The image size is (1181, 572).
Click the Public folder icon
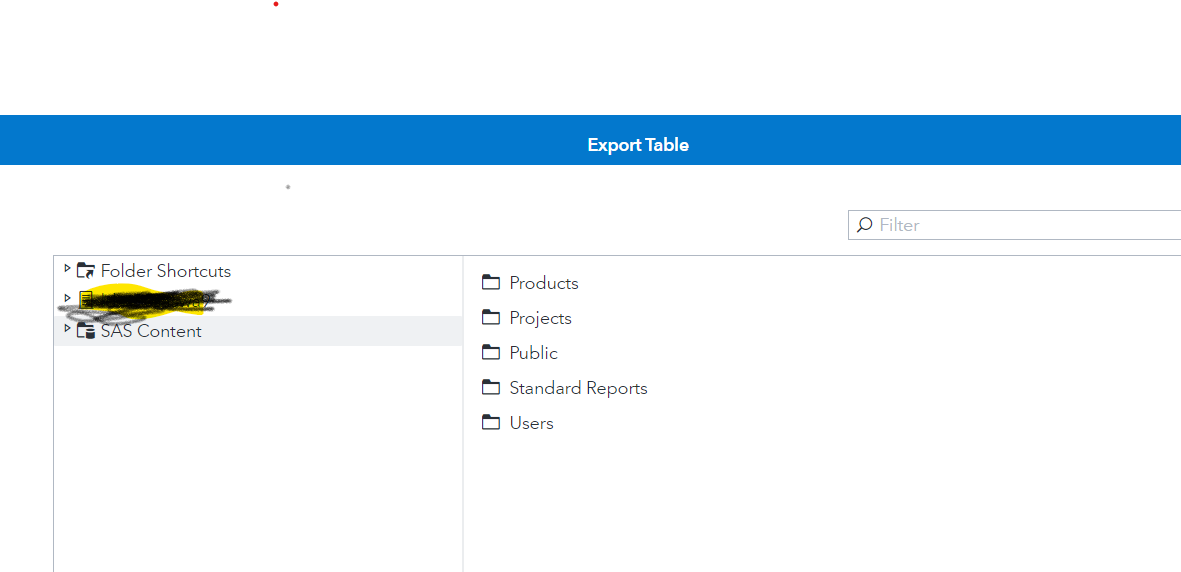click(491, 353)
